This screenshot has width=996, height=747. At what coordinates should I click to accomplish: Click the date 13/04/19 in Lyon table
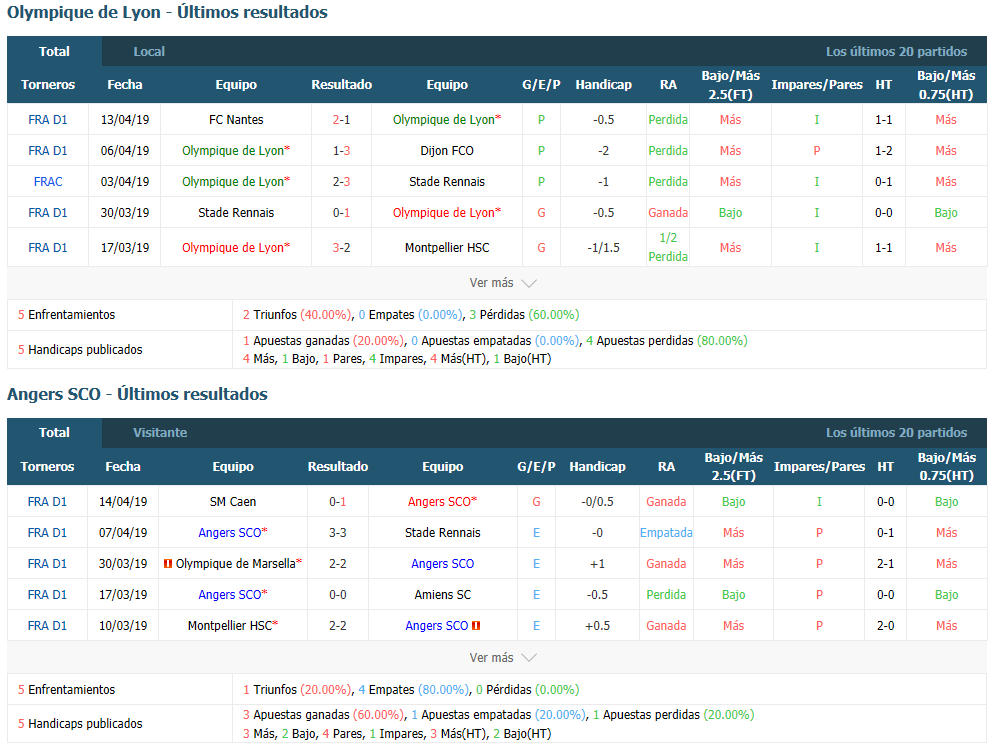[124, 119]
